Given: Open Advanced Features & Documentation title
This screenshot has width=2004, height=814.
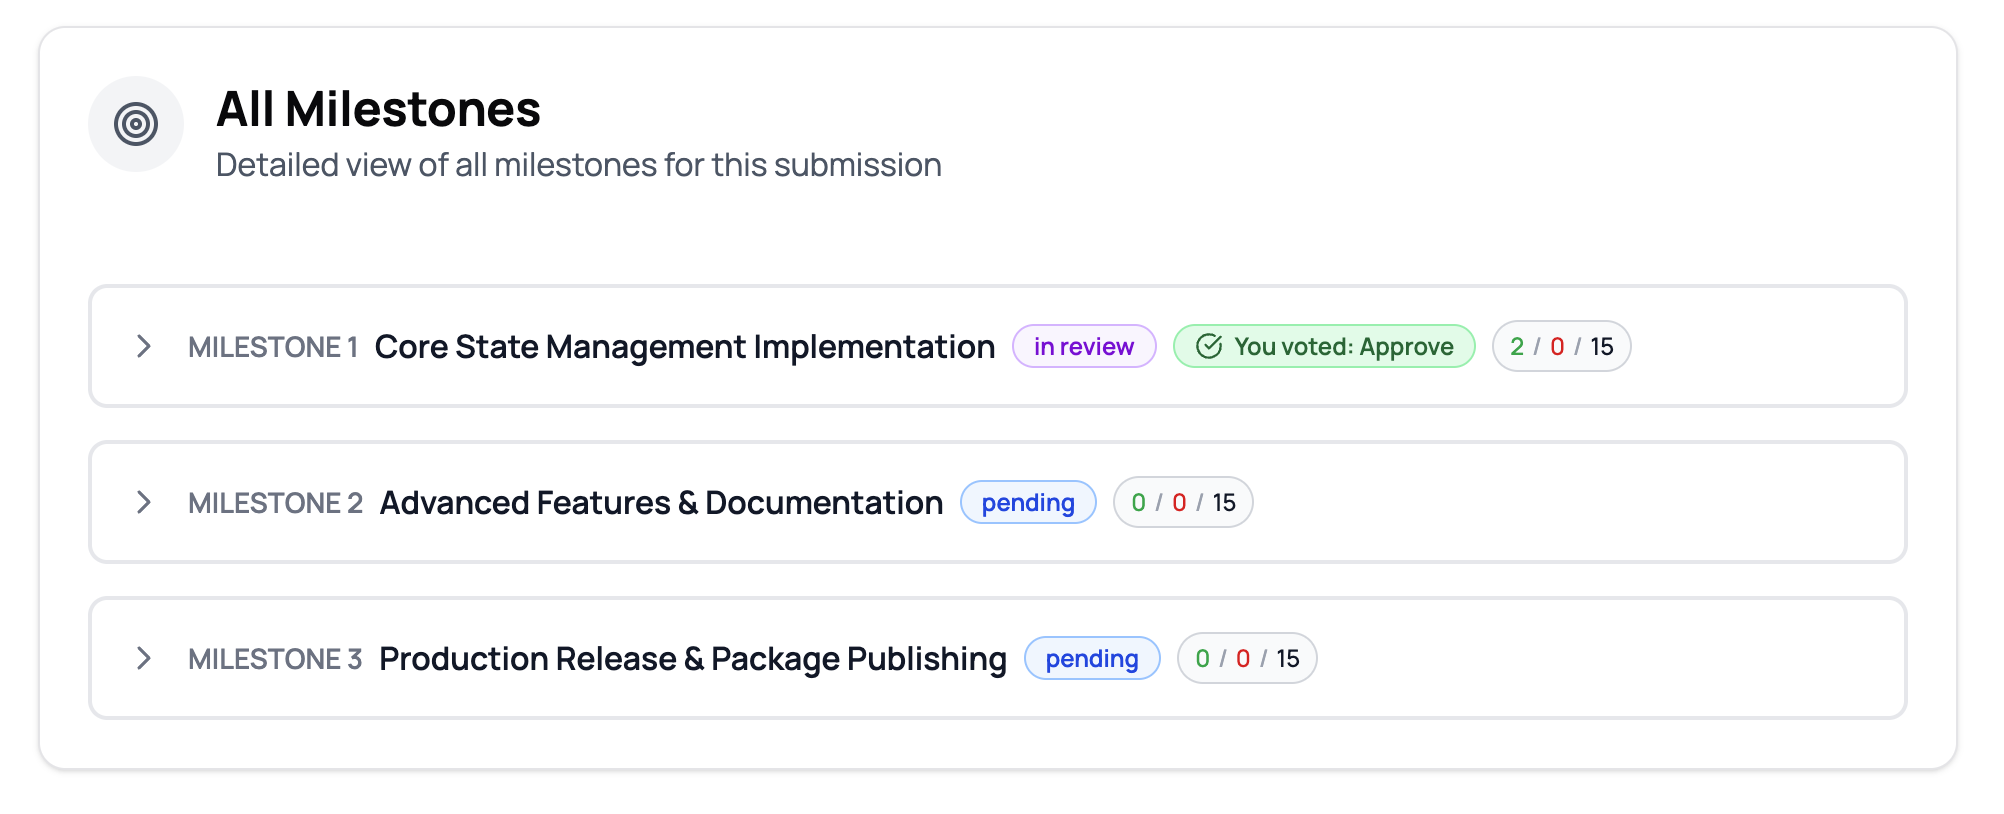Looking at the screenshot, I should 661,502.
